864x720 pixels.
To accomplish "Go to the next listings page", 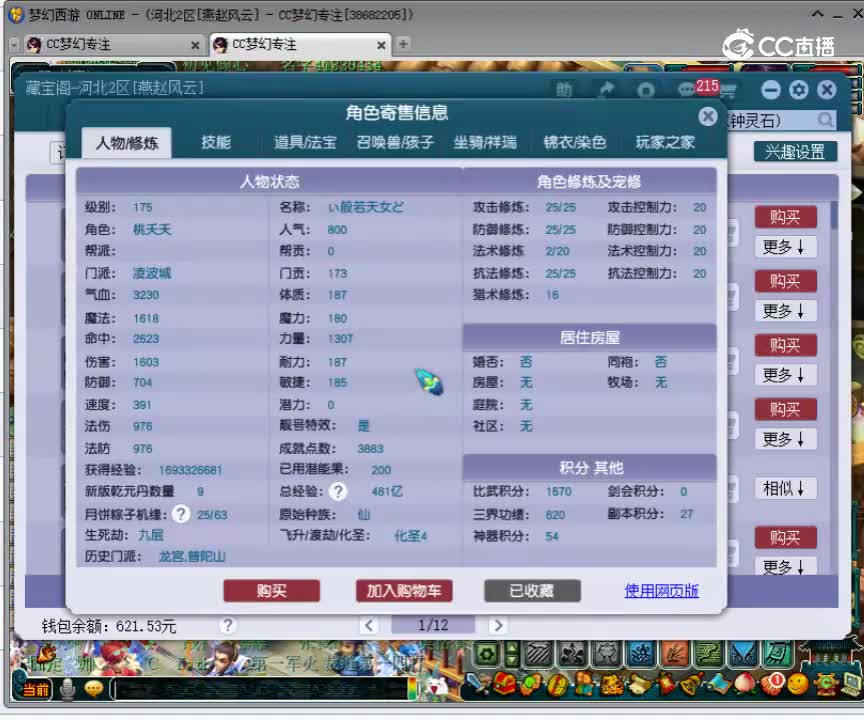I will tap(498, 625).
